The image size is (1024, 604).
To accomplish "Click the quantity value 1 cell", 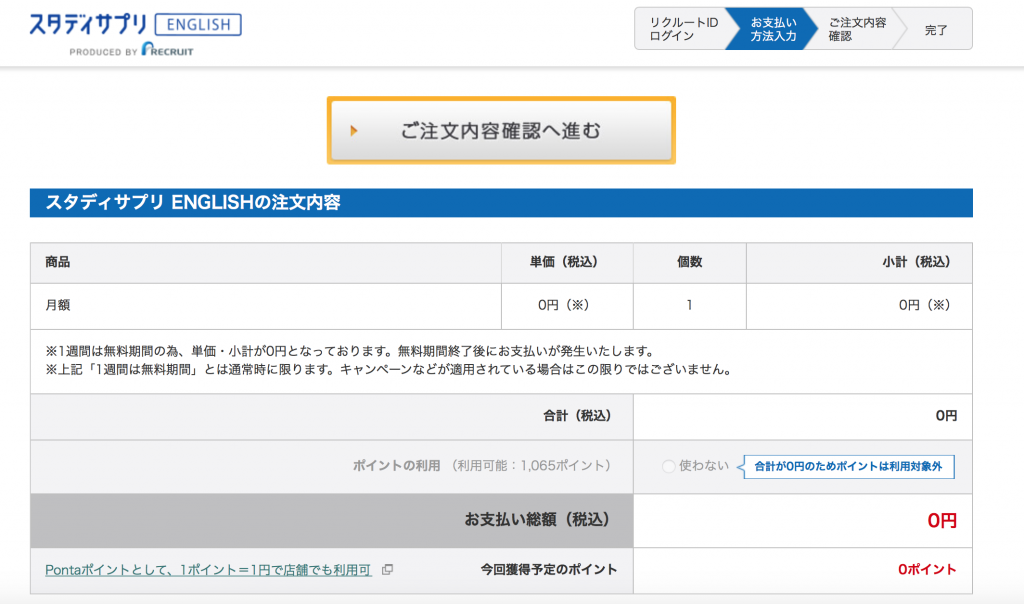I will [689, 306].
